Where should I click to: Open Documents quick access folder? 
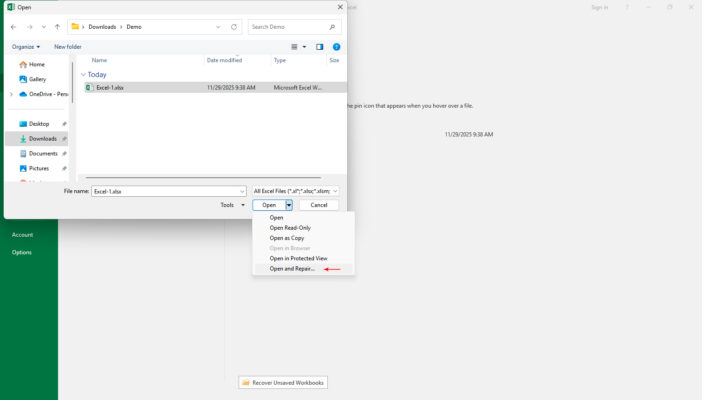(x=39, y=154)
